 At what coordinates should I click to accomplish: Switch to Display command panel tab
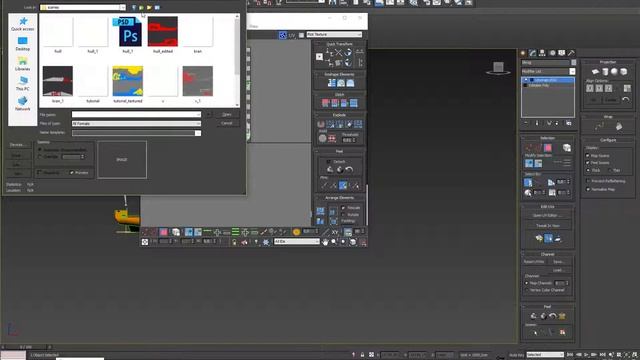click(562, 53)
